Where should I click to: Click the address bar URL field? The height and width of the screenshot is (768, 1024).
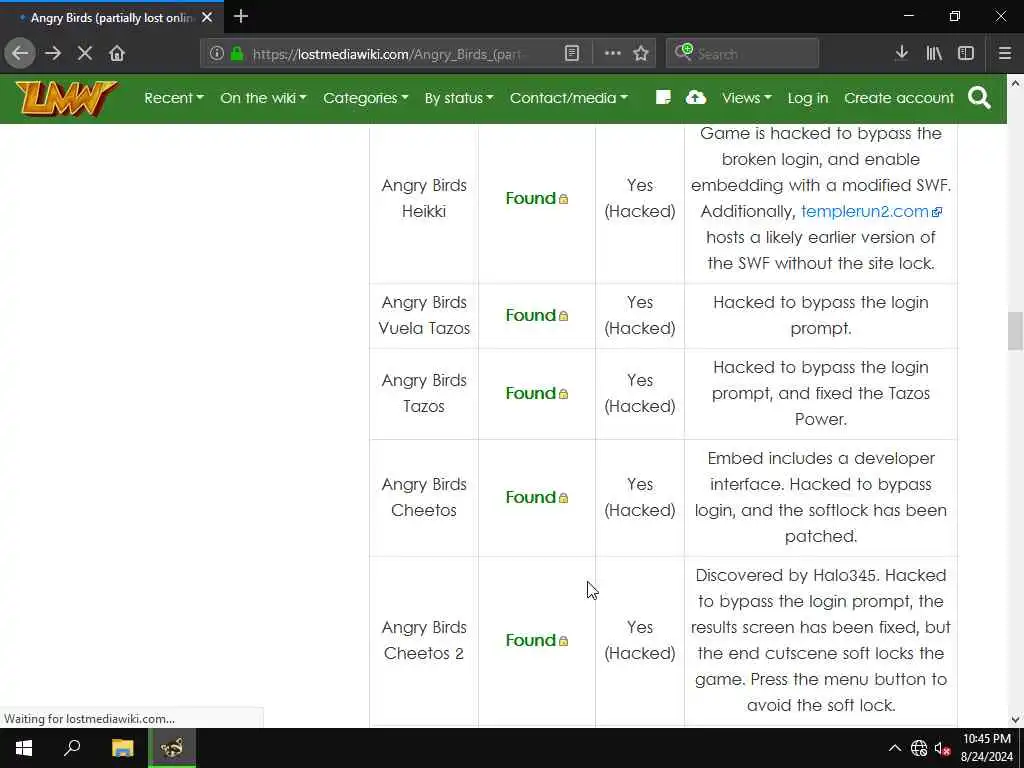click(389, 54)
